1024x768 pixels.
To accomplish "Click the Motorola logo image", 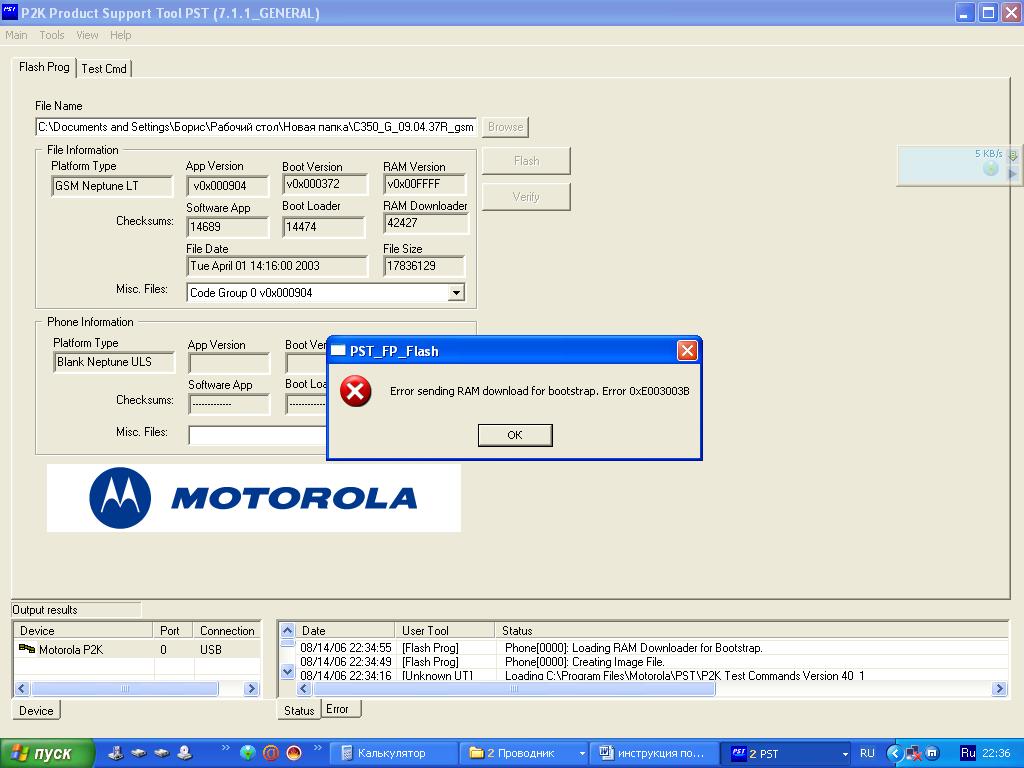I will pos(253,498).
